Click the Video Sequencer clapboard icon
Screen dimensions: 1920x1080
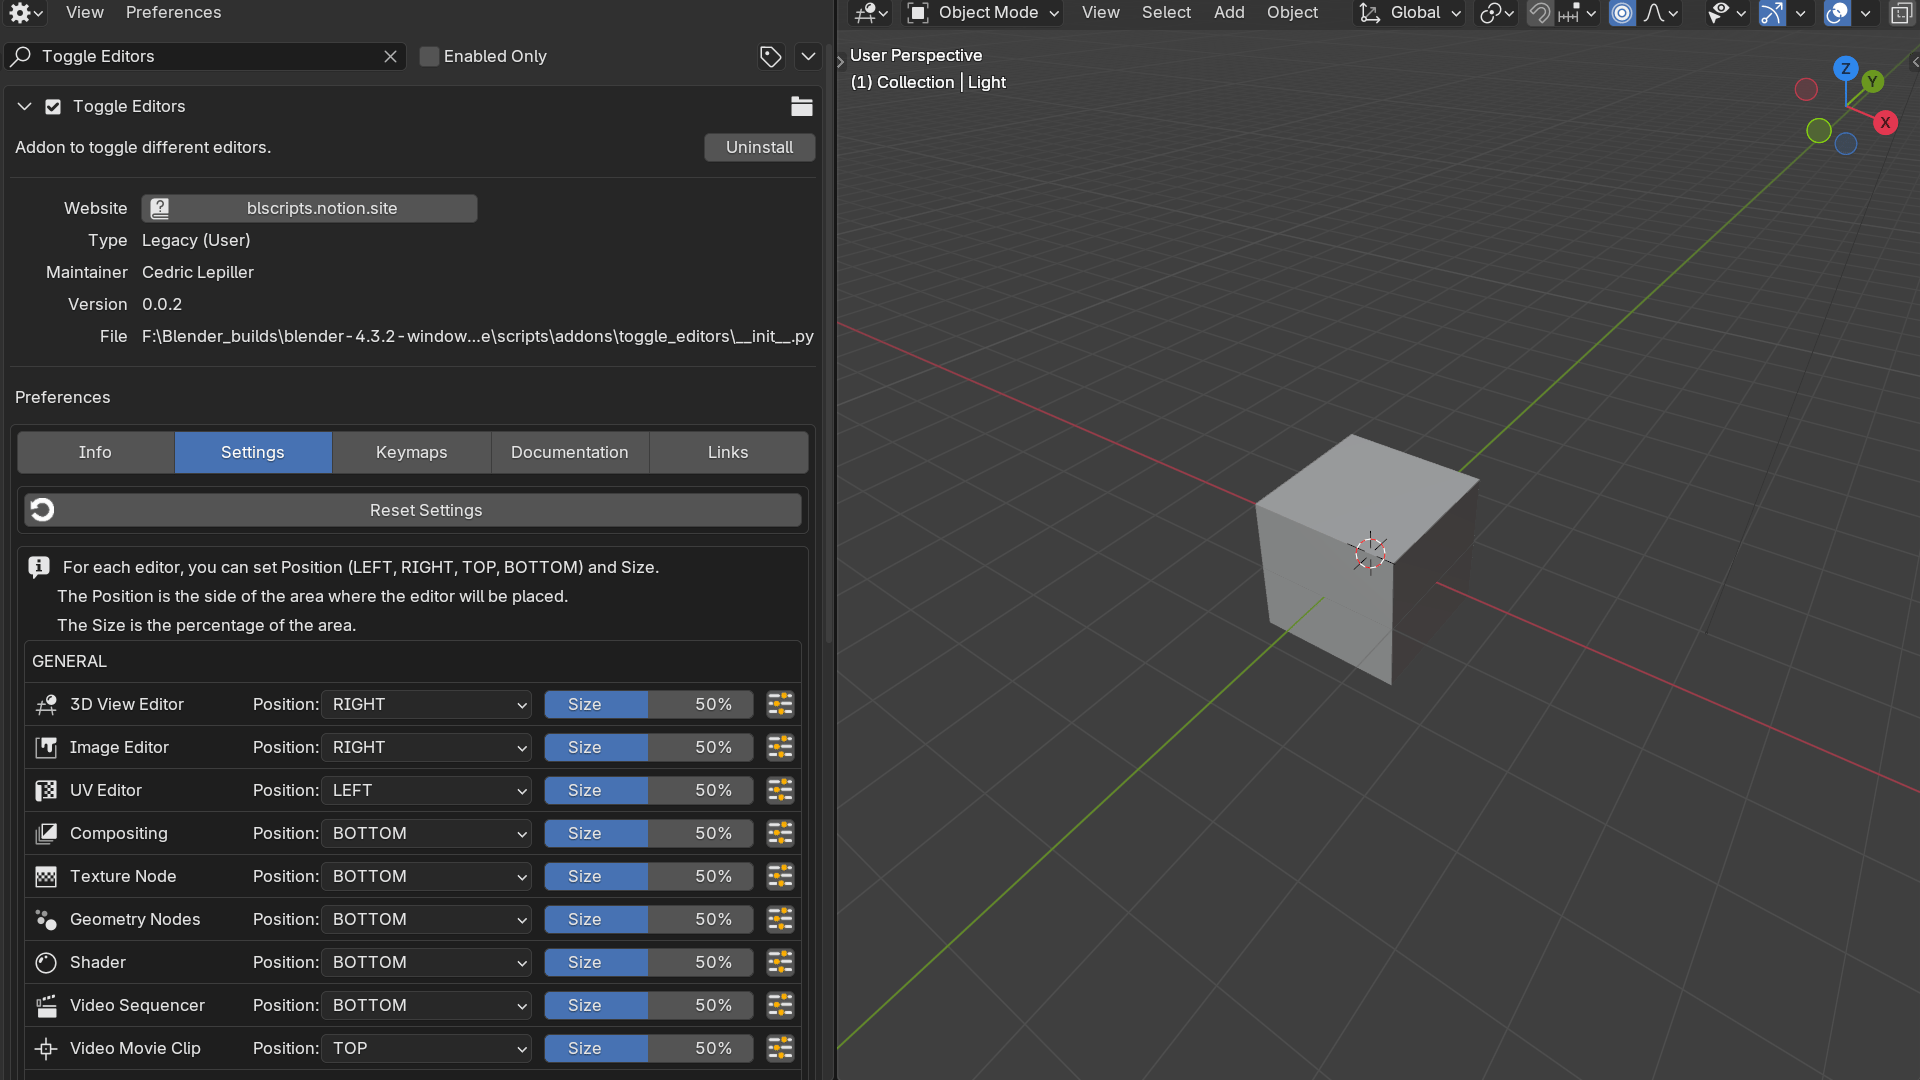46,1006
